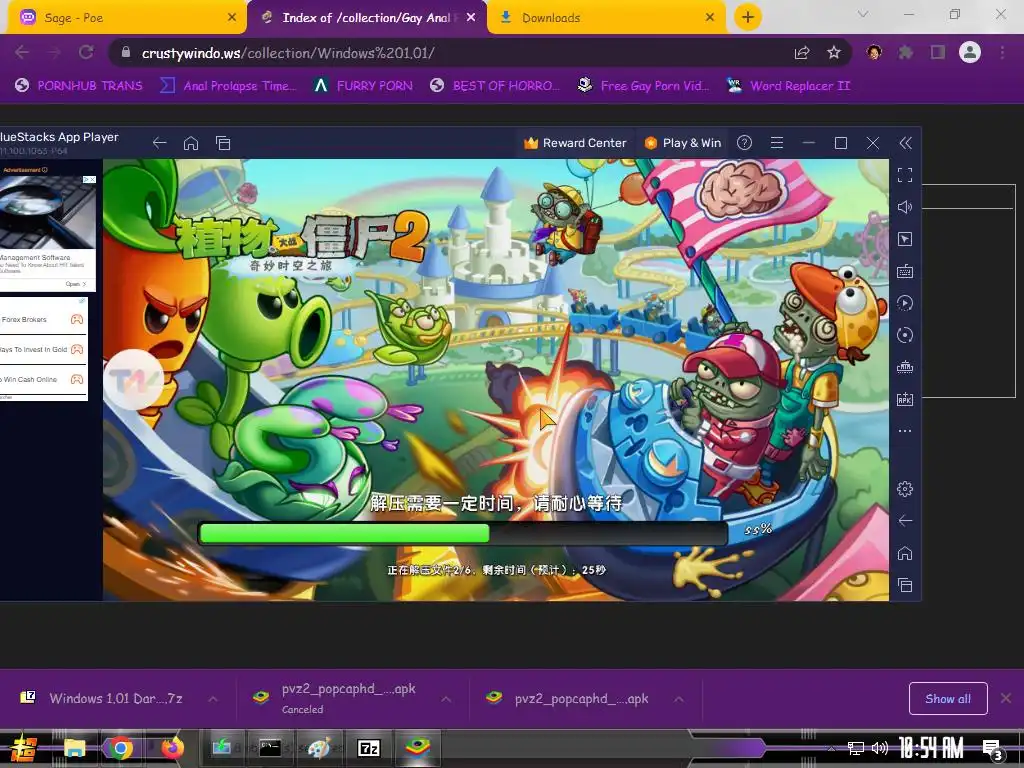Image resolution: width=1024 pixels, height=768 pixels.
Task: Close the downloads bar
Action: (x=1006, y=698)
